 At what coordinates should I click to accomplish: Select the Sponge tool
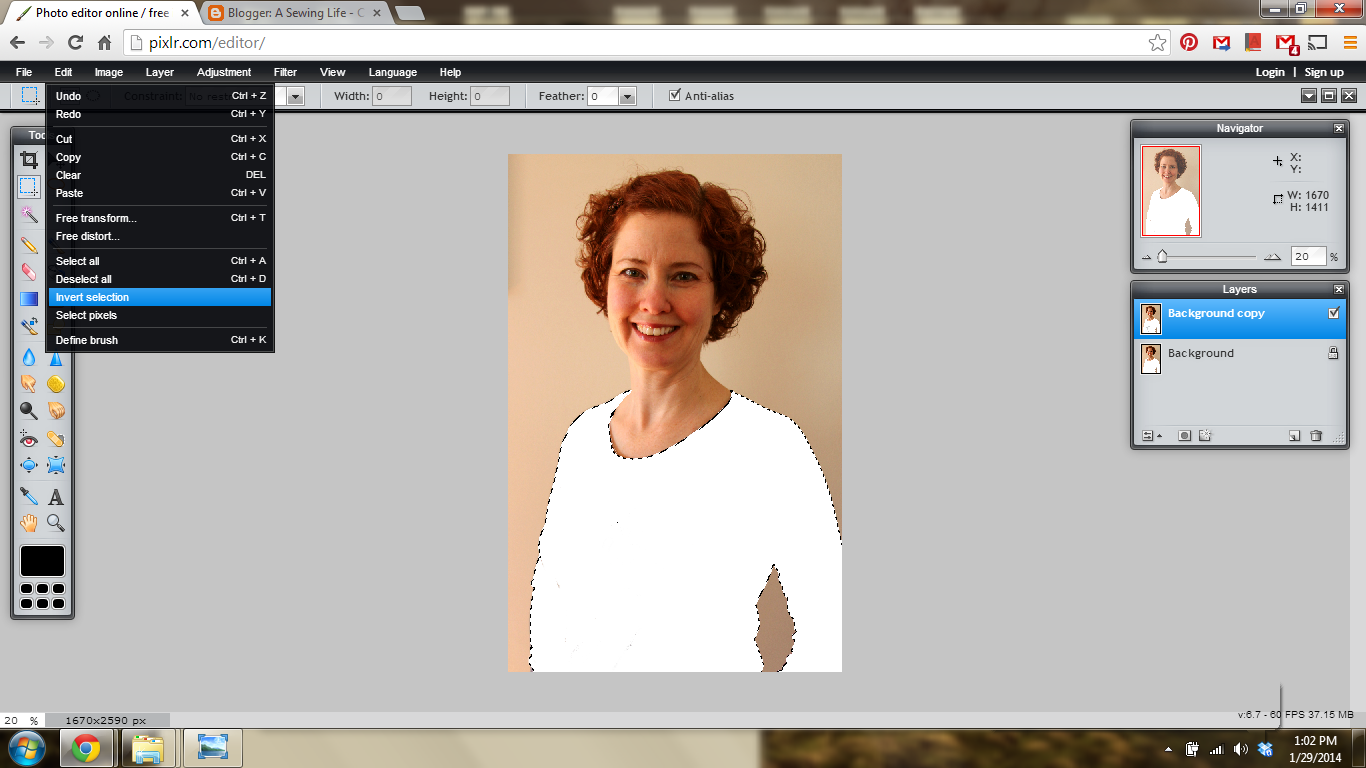[56, 383]
